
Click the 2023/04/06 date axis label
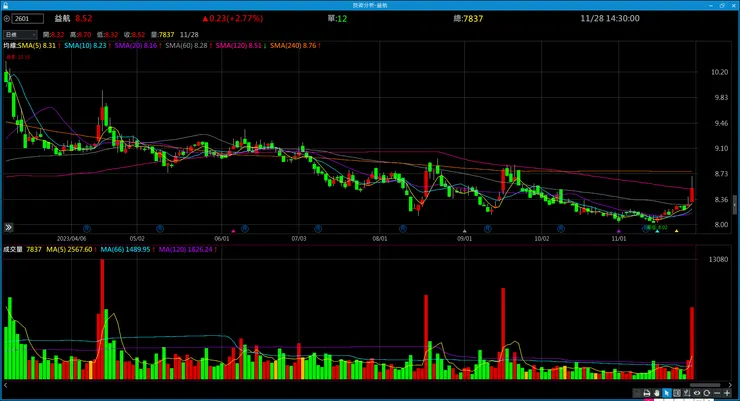point(72,239)
